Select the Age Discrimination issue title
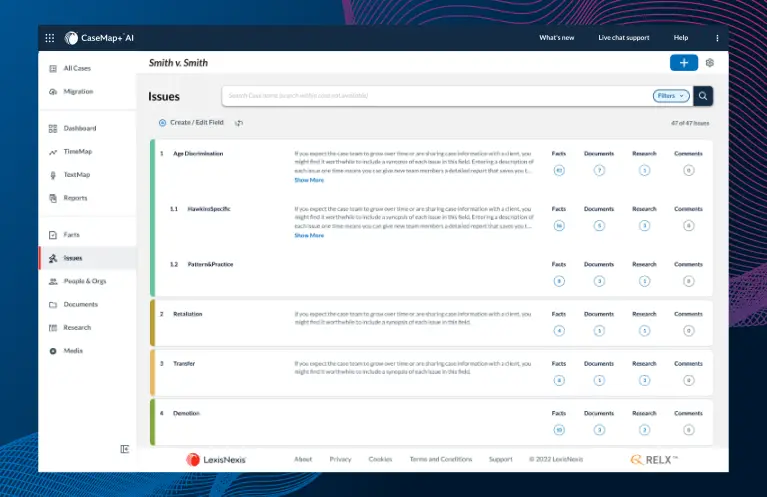Screen dimensions: 767x497 [198, 154]
